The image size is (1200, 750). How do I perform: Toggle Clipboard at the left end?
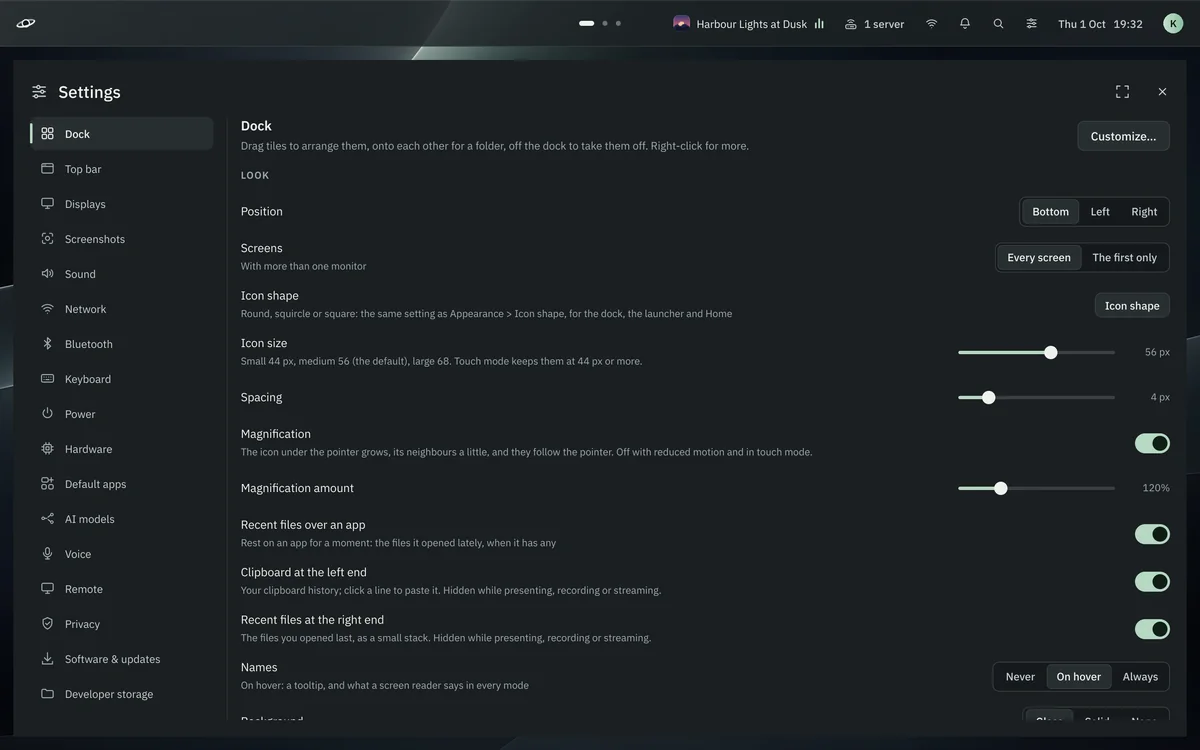pos(1152,581)
